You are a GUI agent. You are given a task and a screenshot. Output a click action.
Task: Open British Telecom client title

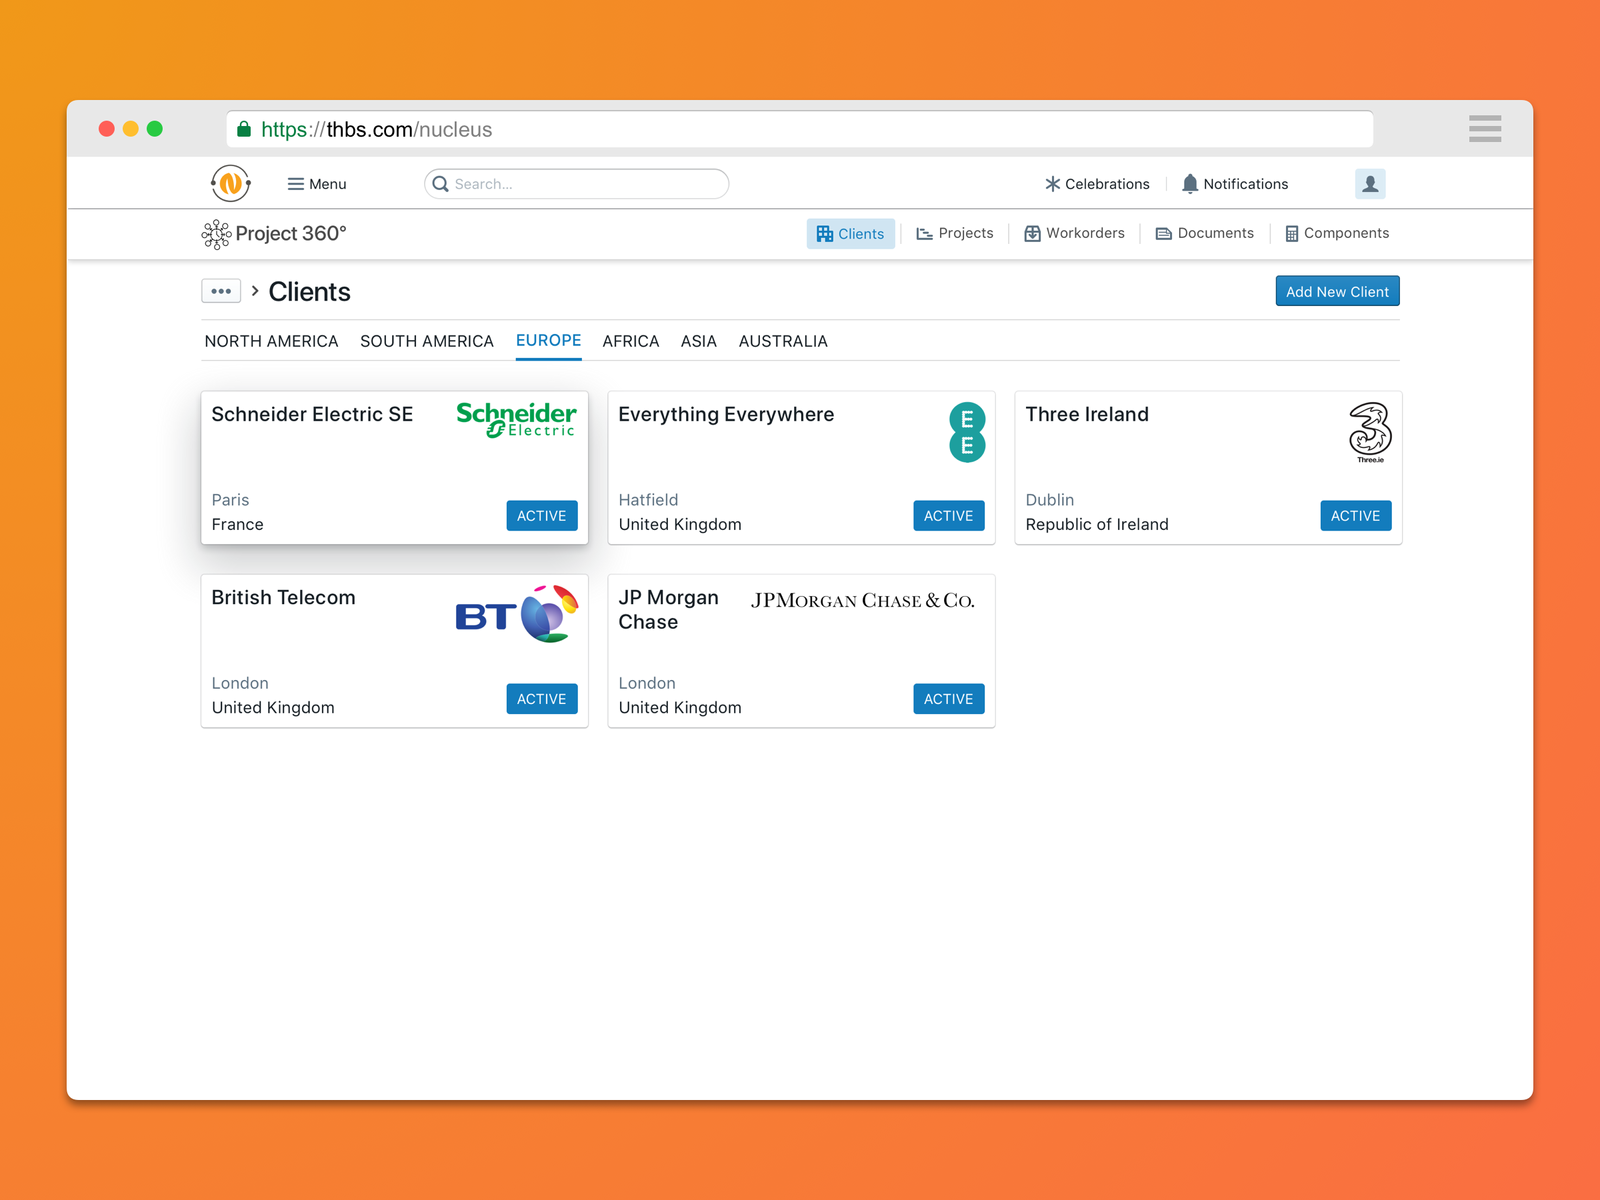coord(284,597)
